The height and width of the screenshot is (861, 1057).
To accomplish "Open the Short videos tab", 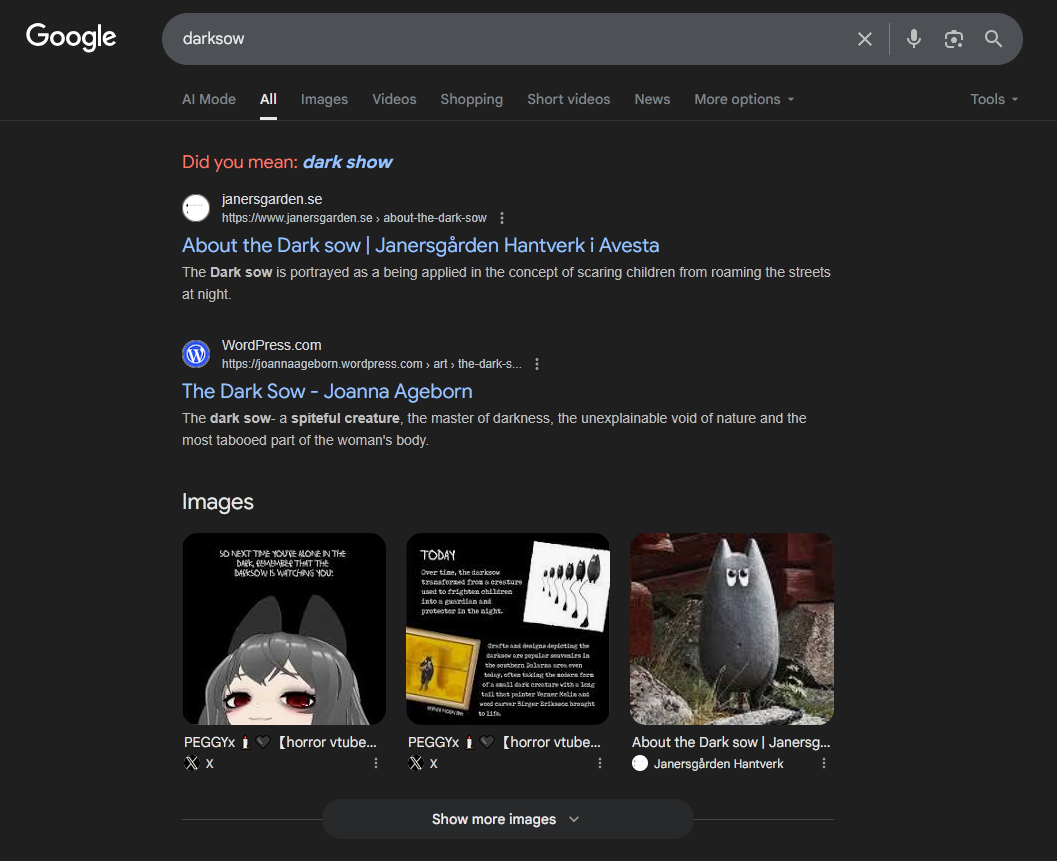I will pos(569,99).
